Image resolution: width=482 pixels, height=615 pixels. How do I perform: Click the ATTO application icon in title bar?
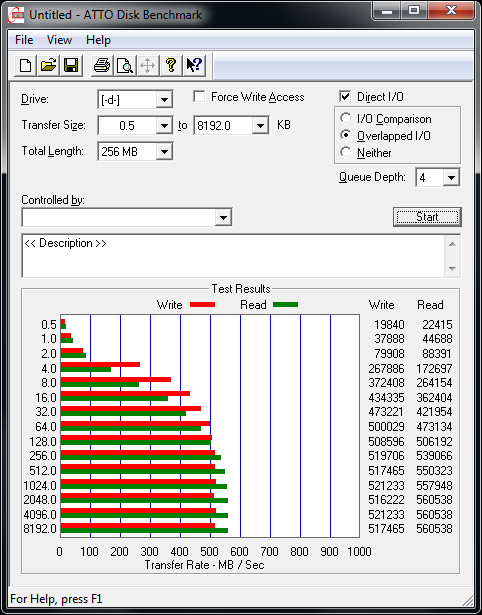coord(17,16)
